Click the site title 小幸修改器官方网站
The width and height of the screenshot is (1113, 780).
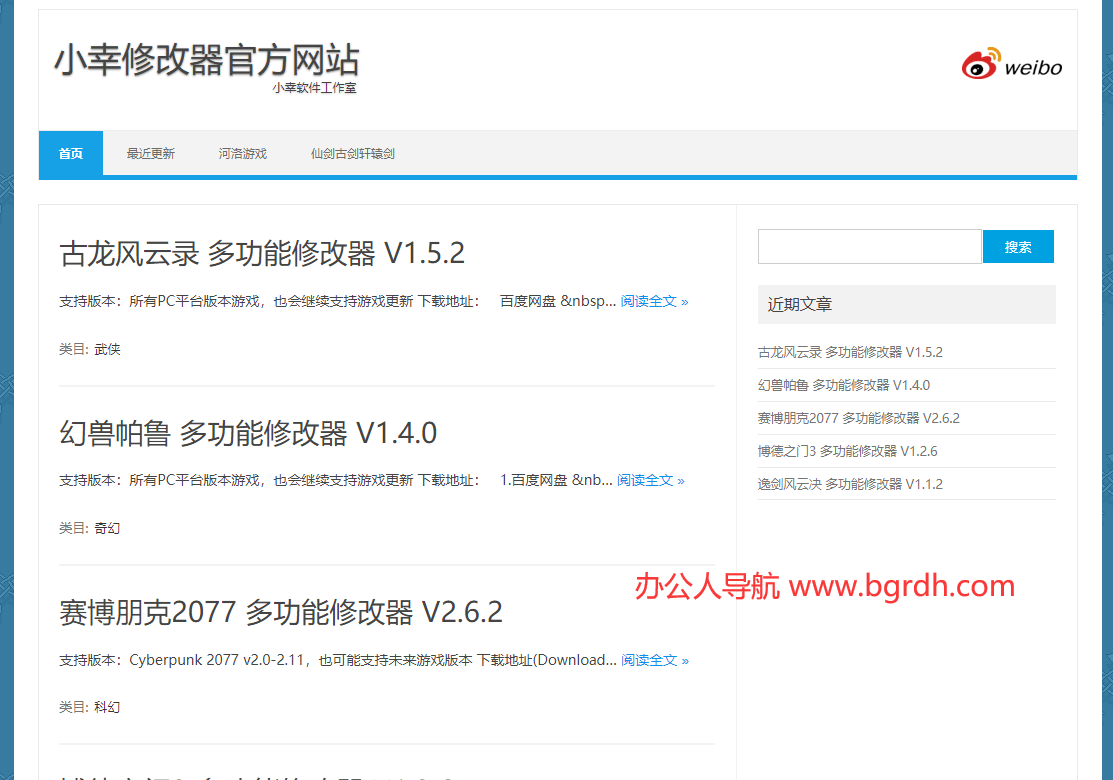click(206, 62)
